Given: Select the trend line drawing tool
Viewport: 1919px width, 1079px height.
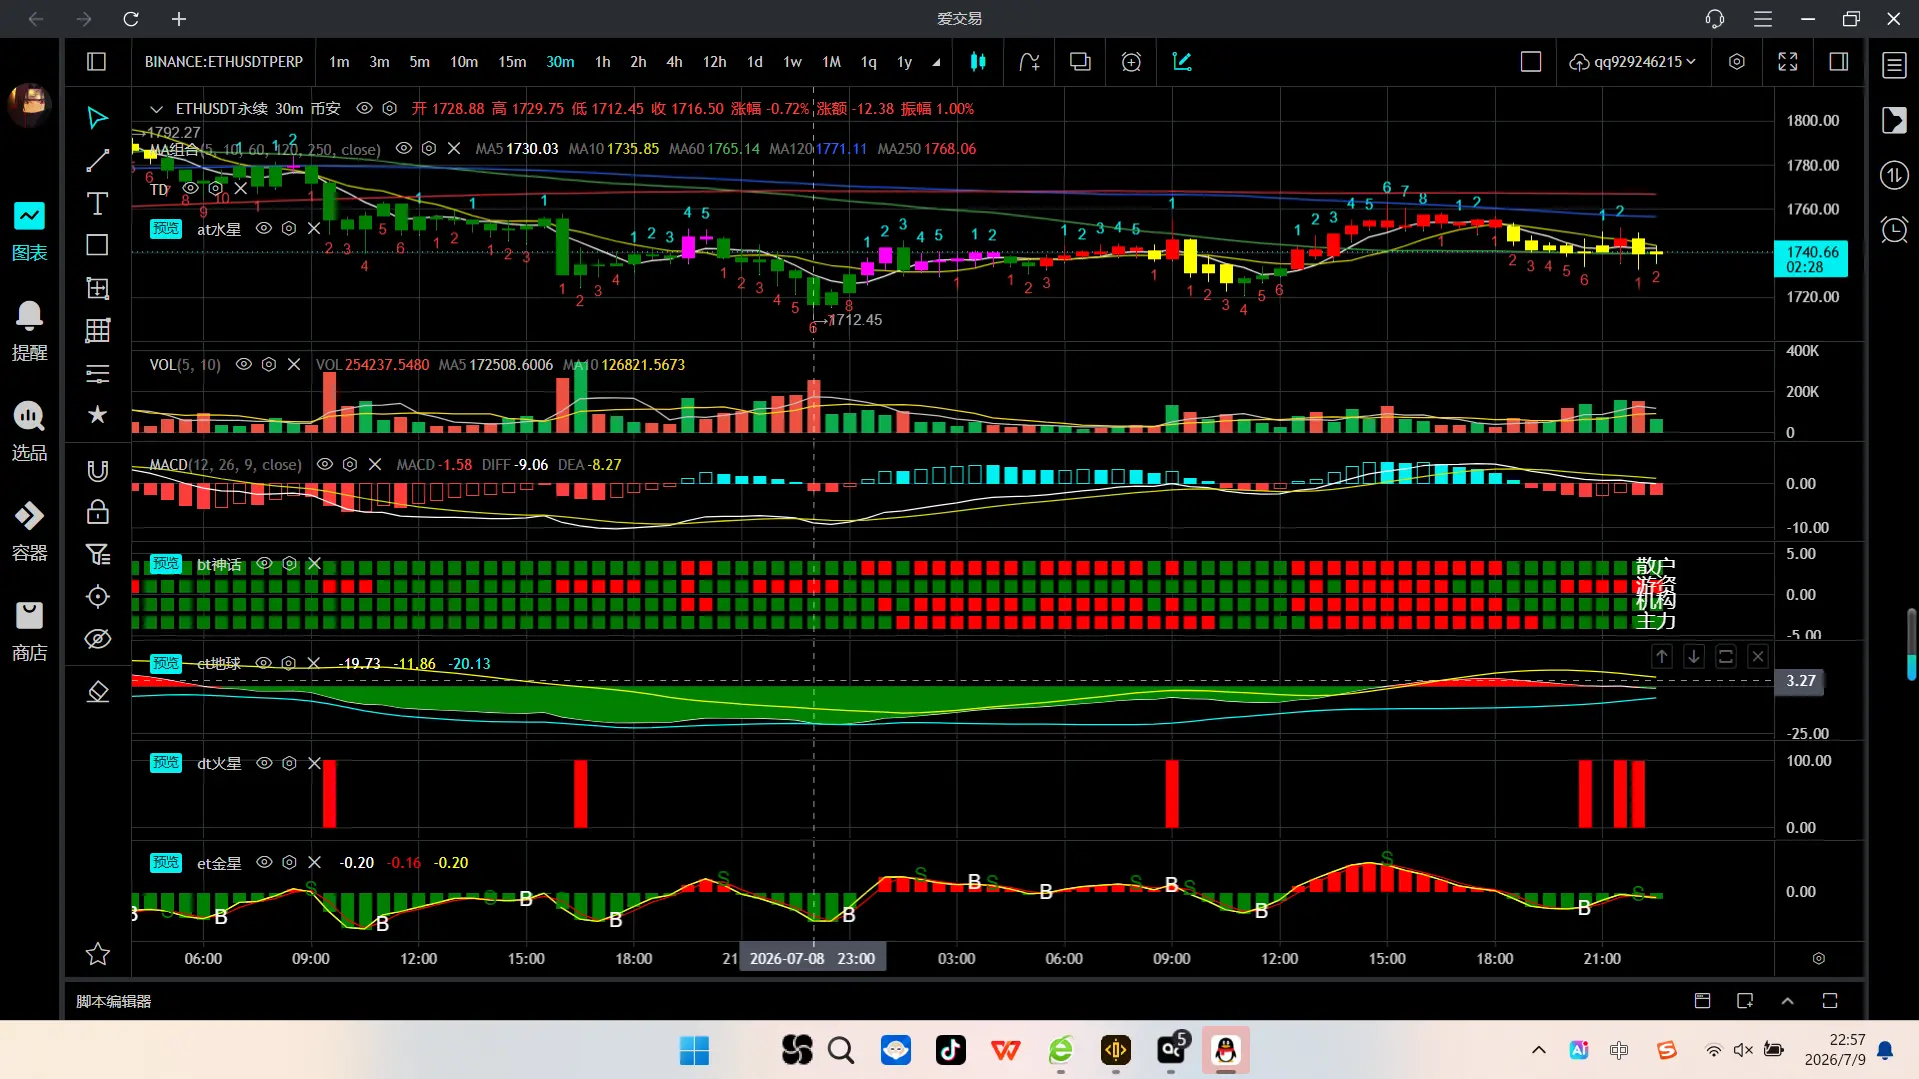Looking at the screenshot, I should pyautogui.click(x=97, y=160).
